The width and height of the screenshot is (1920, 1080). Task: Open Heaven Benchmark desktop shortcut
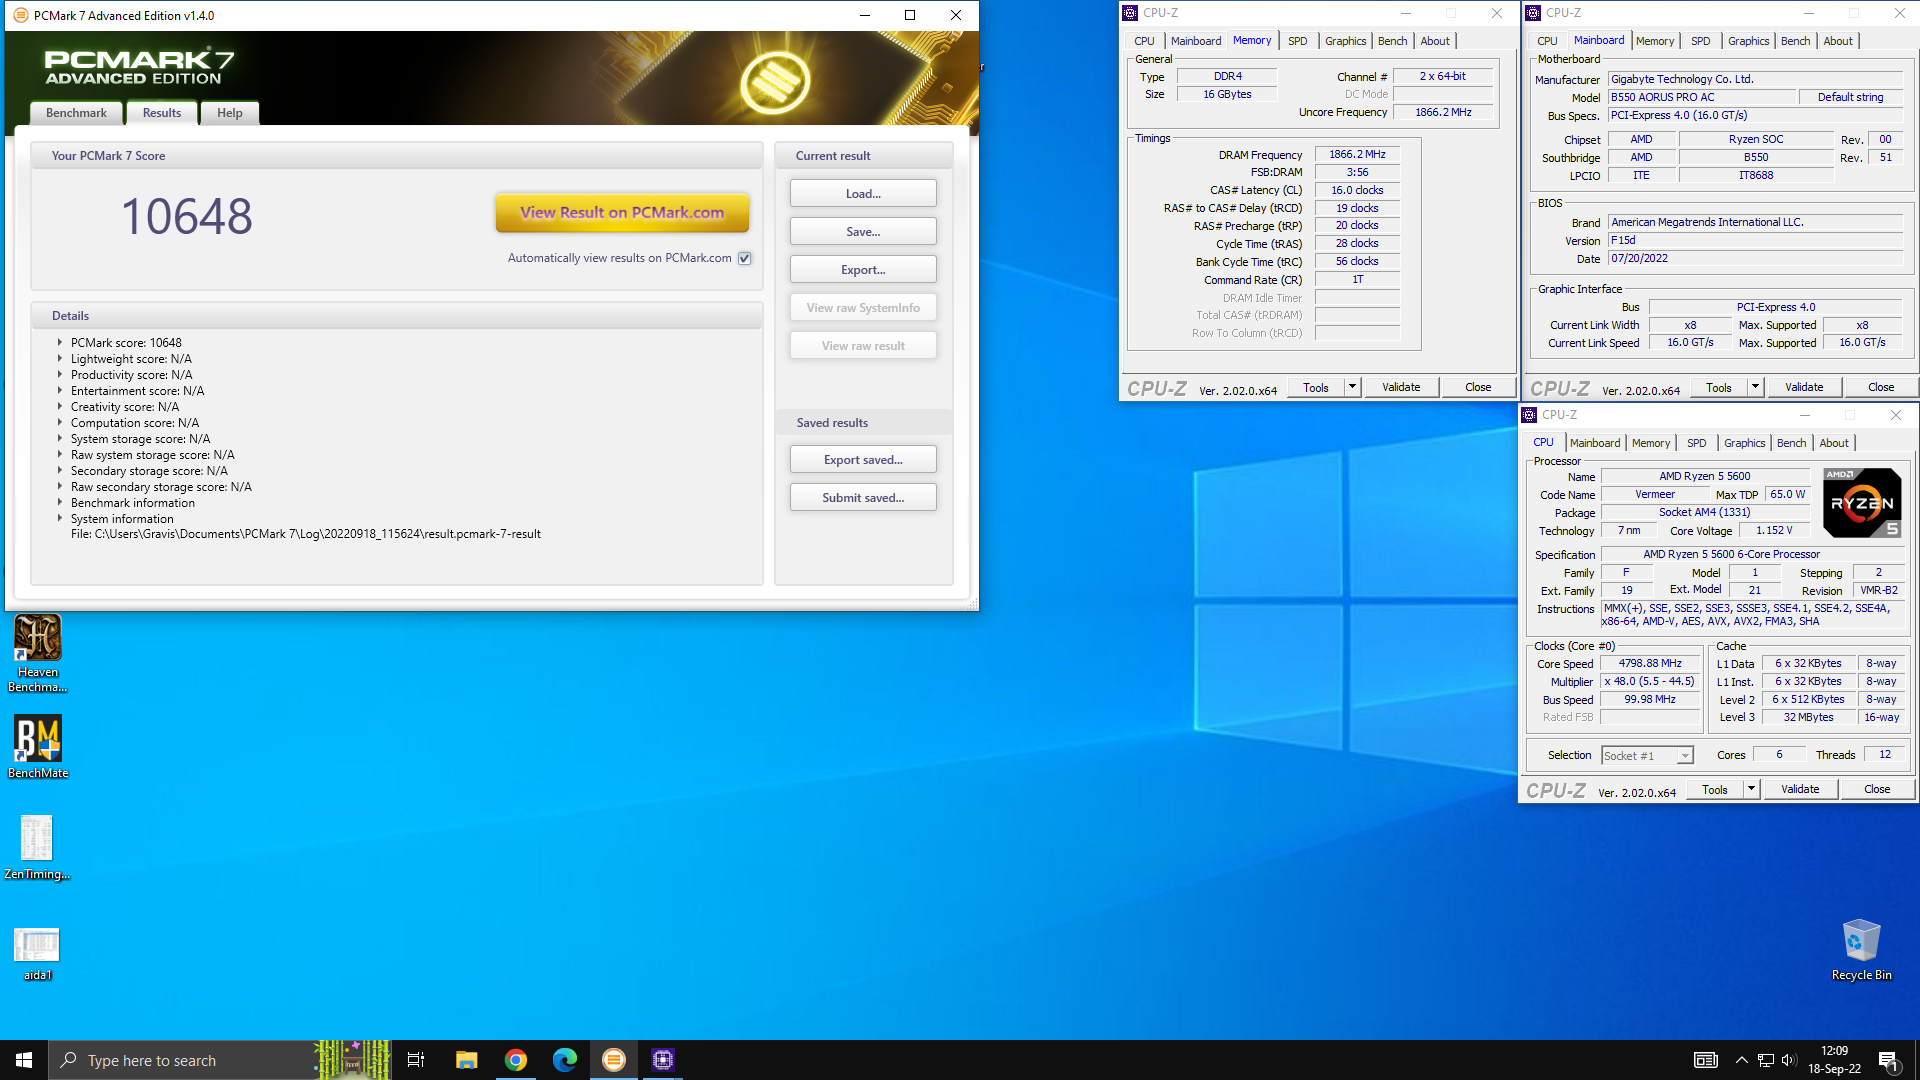38,654
